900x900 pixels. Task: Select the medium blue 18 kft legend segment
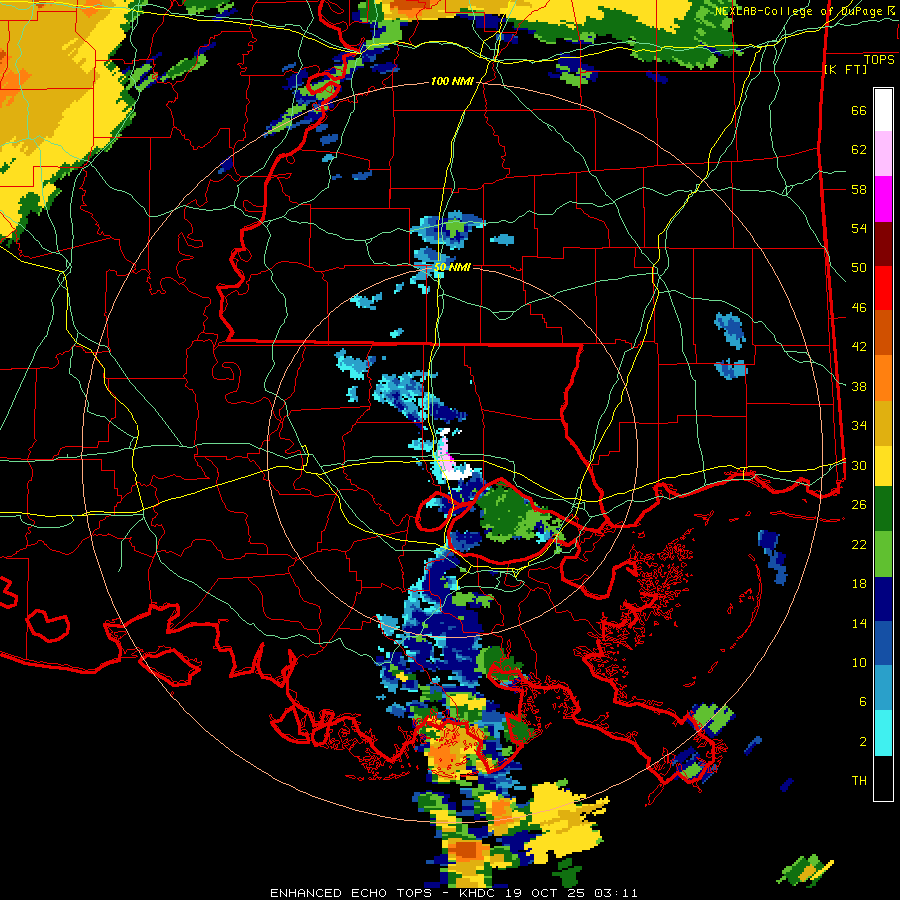click(883, 644)
